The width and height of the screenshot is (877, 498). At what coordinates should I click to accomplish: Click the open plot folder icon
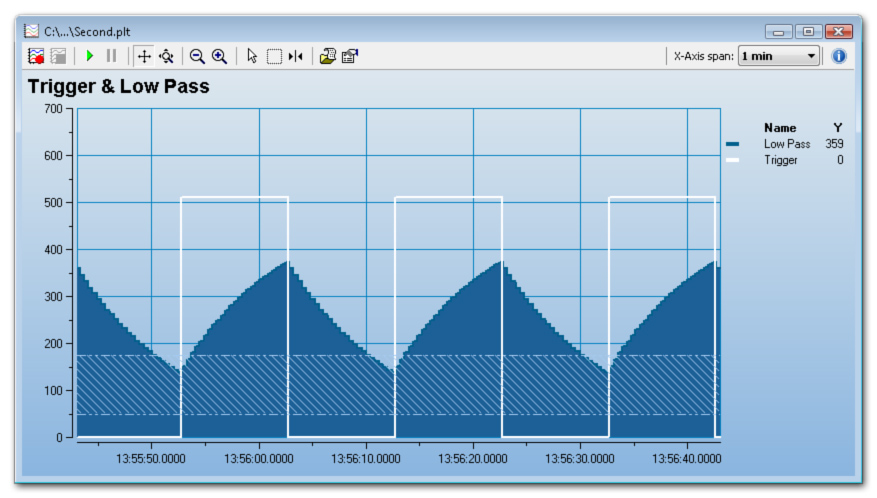pyautogui.click(x=328, y=56)
